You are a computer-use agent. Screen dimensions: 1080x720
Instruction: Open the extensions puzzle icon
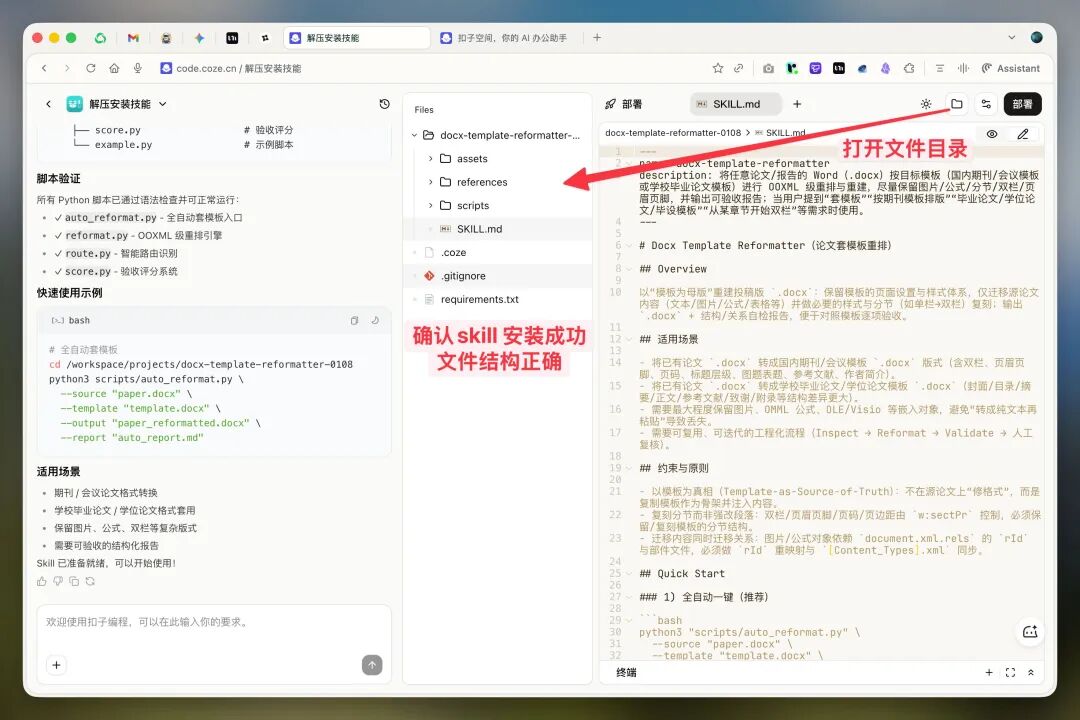[x=909, y=68]
